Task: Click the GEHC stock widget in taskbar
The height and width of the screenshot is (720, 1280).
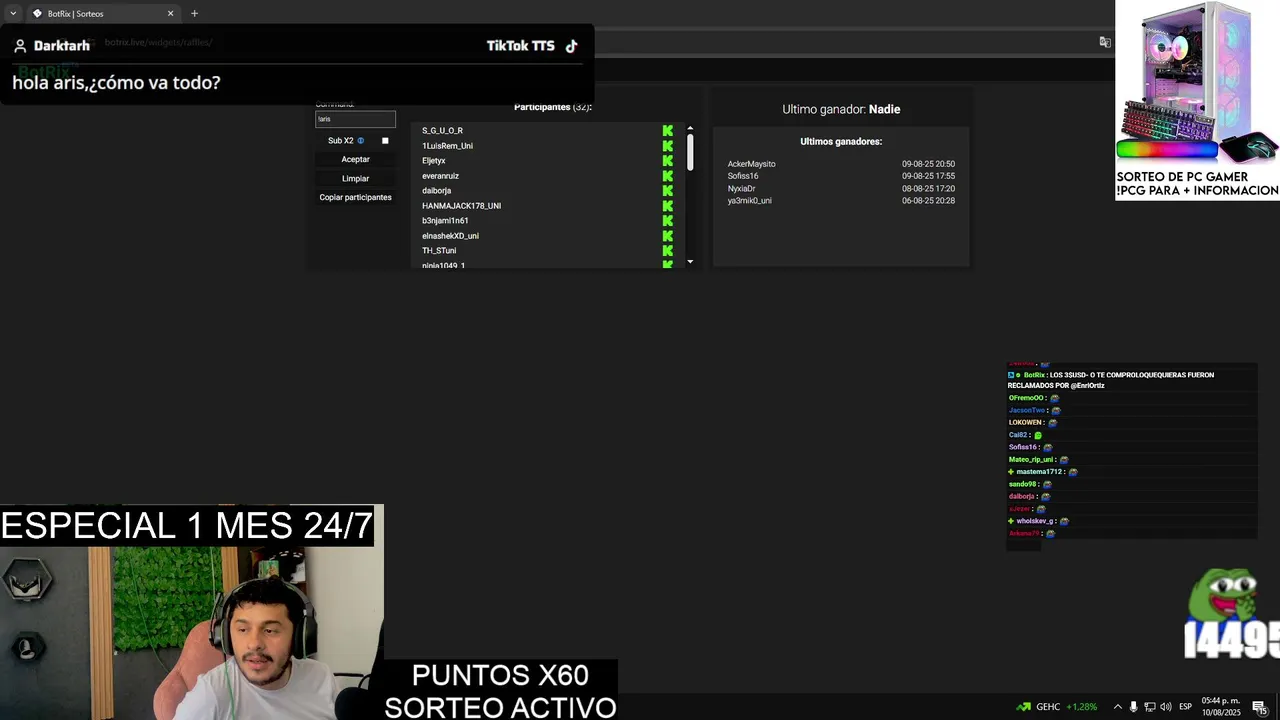Action: coord(1056,707)
